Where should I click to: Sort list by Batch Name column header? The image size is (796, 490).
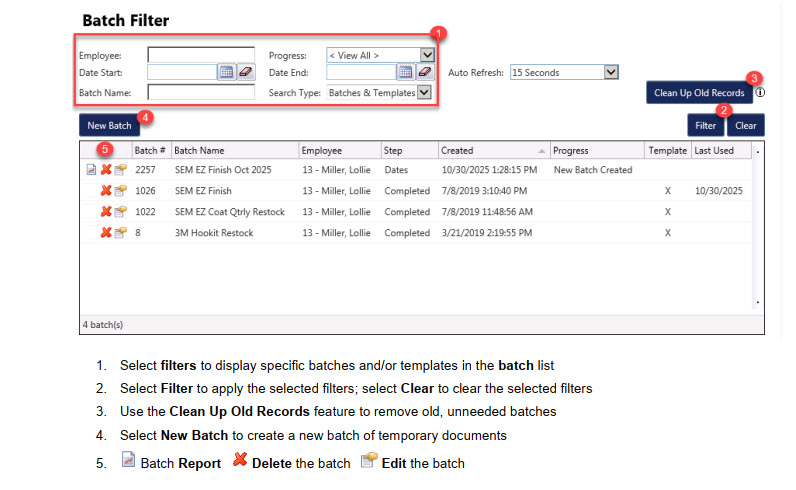point(234,150)
